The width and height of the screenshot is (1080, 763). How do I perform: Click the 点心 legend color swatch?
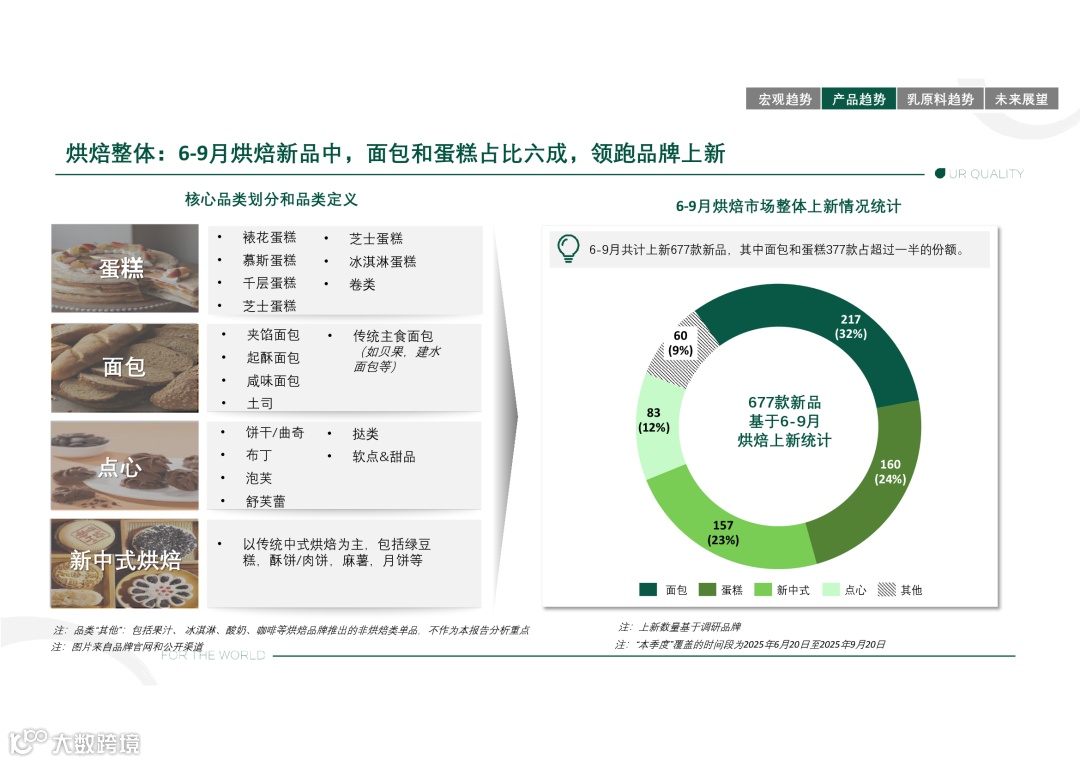click(831, 589)
